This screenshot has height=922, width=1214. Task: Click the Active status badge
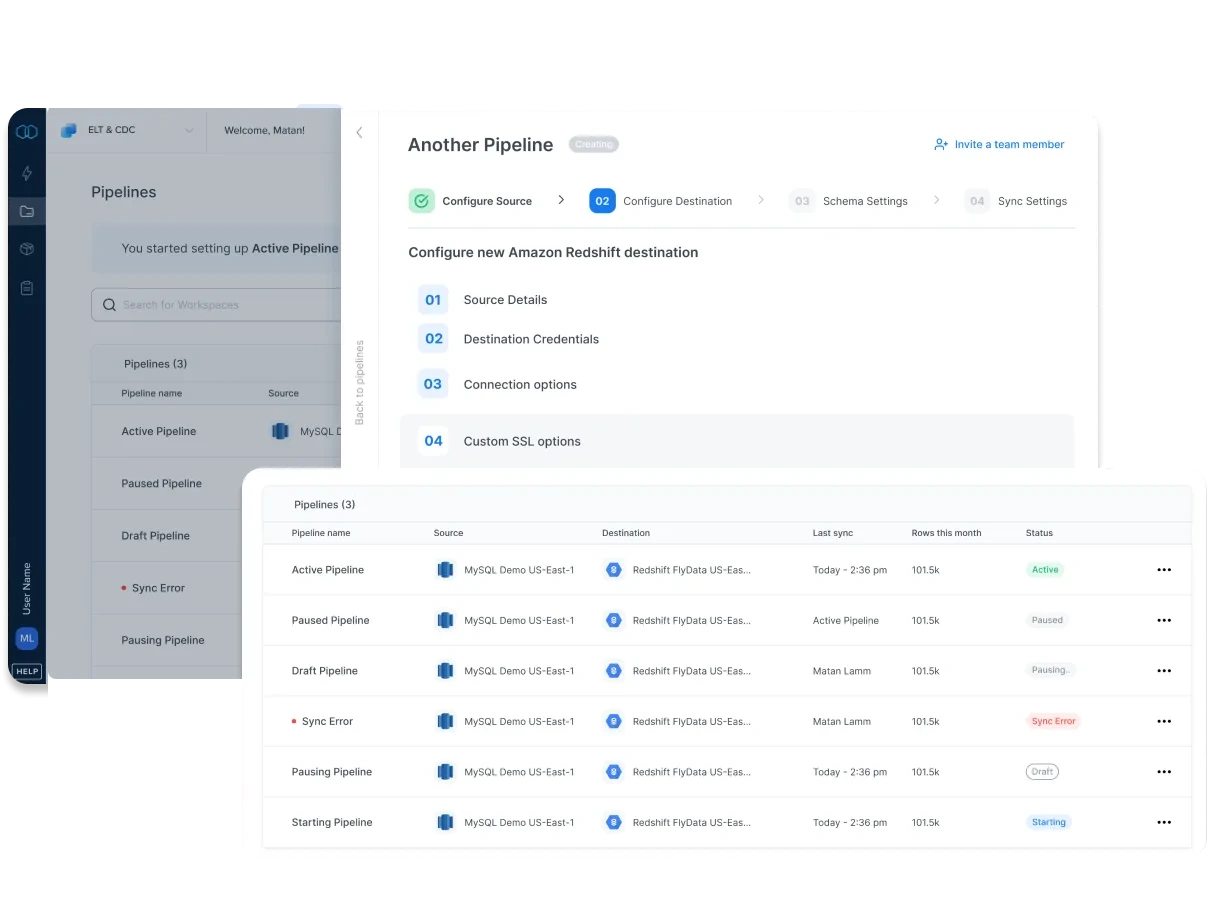(x=1045, y=570)
